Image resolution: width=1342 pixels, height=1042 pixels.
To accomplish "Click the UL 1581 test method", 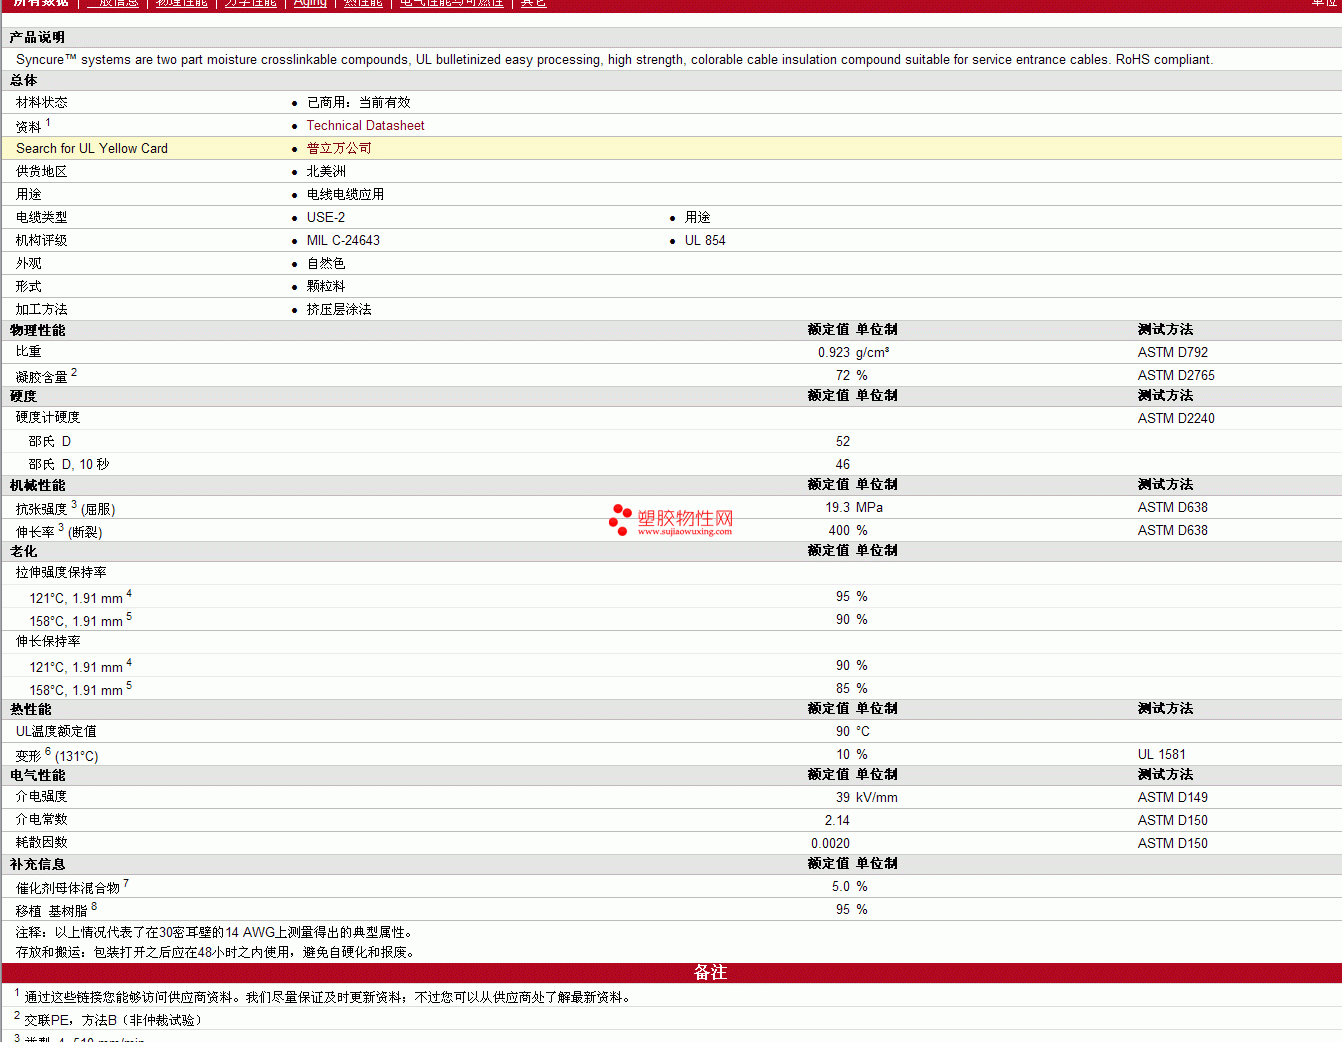I will pyautogui.click(x=1162, y=755).
